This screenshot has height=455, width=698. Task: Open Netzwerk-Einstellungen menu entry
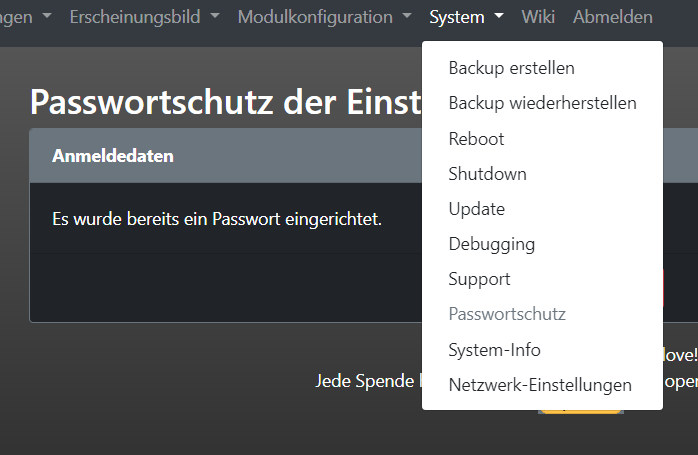(539, 385)
